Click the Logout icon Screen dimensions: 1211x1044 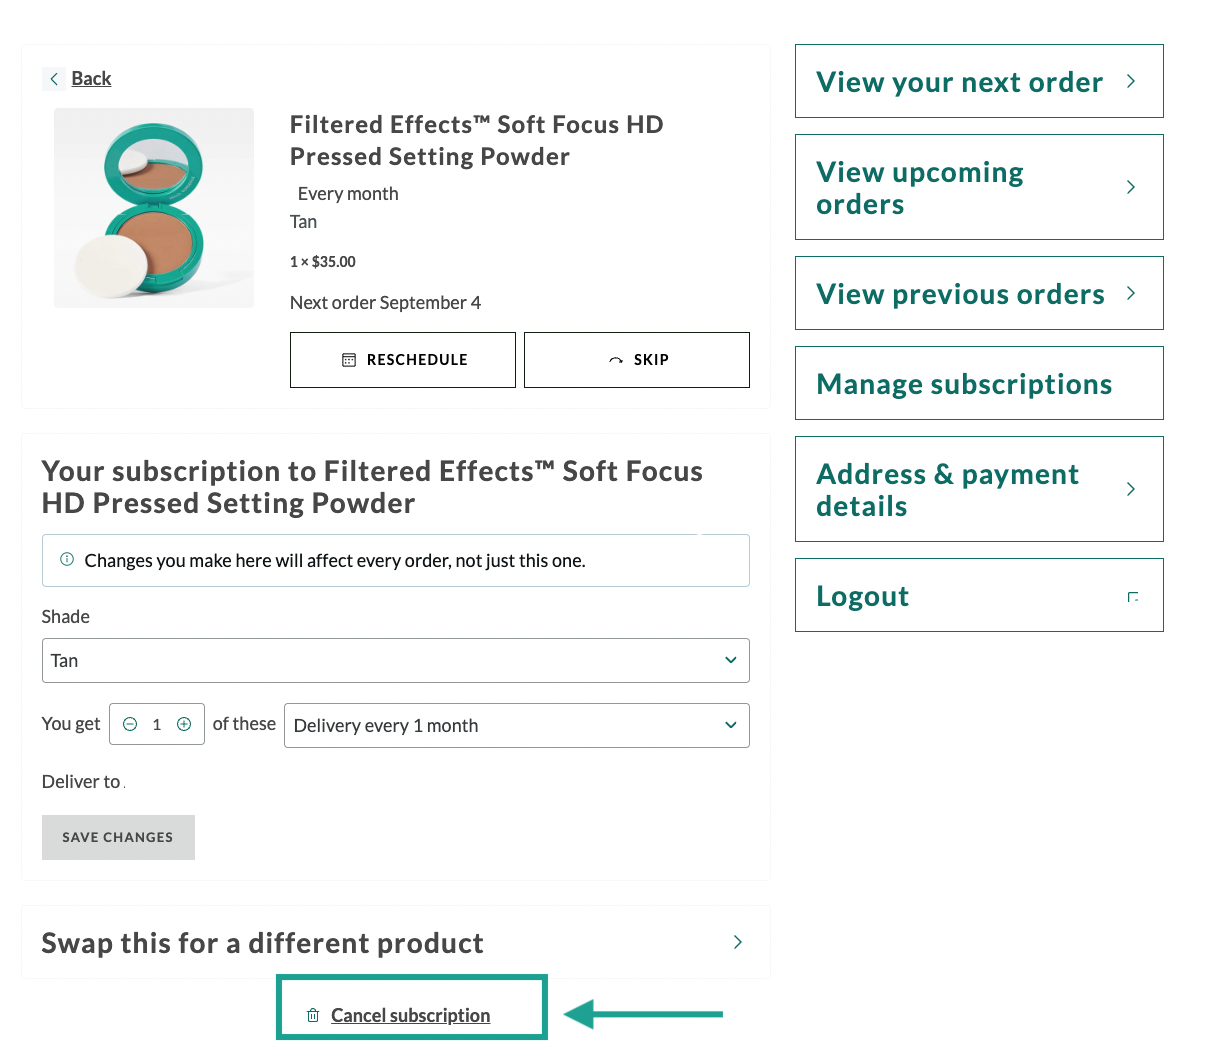[1132, 597]
